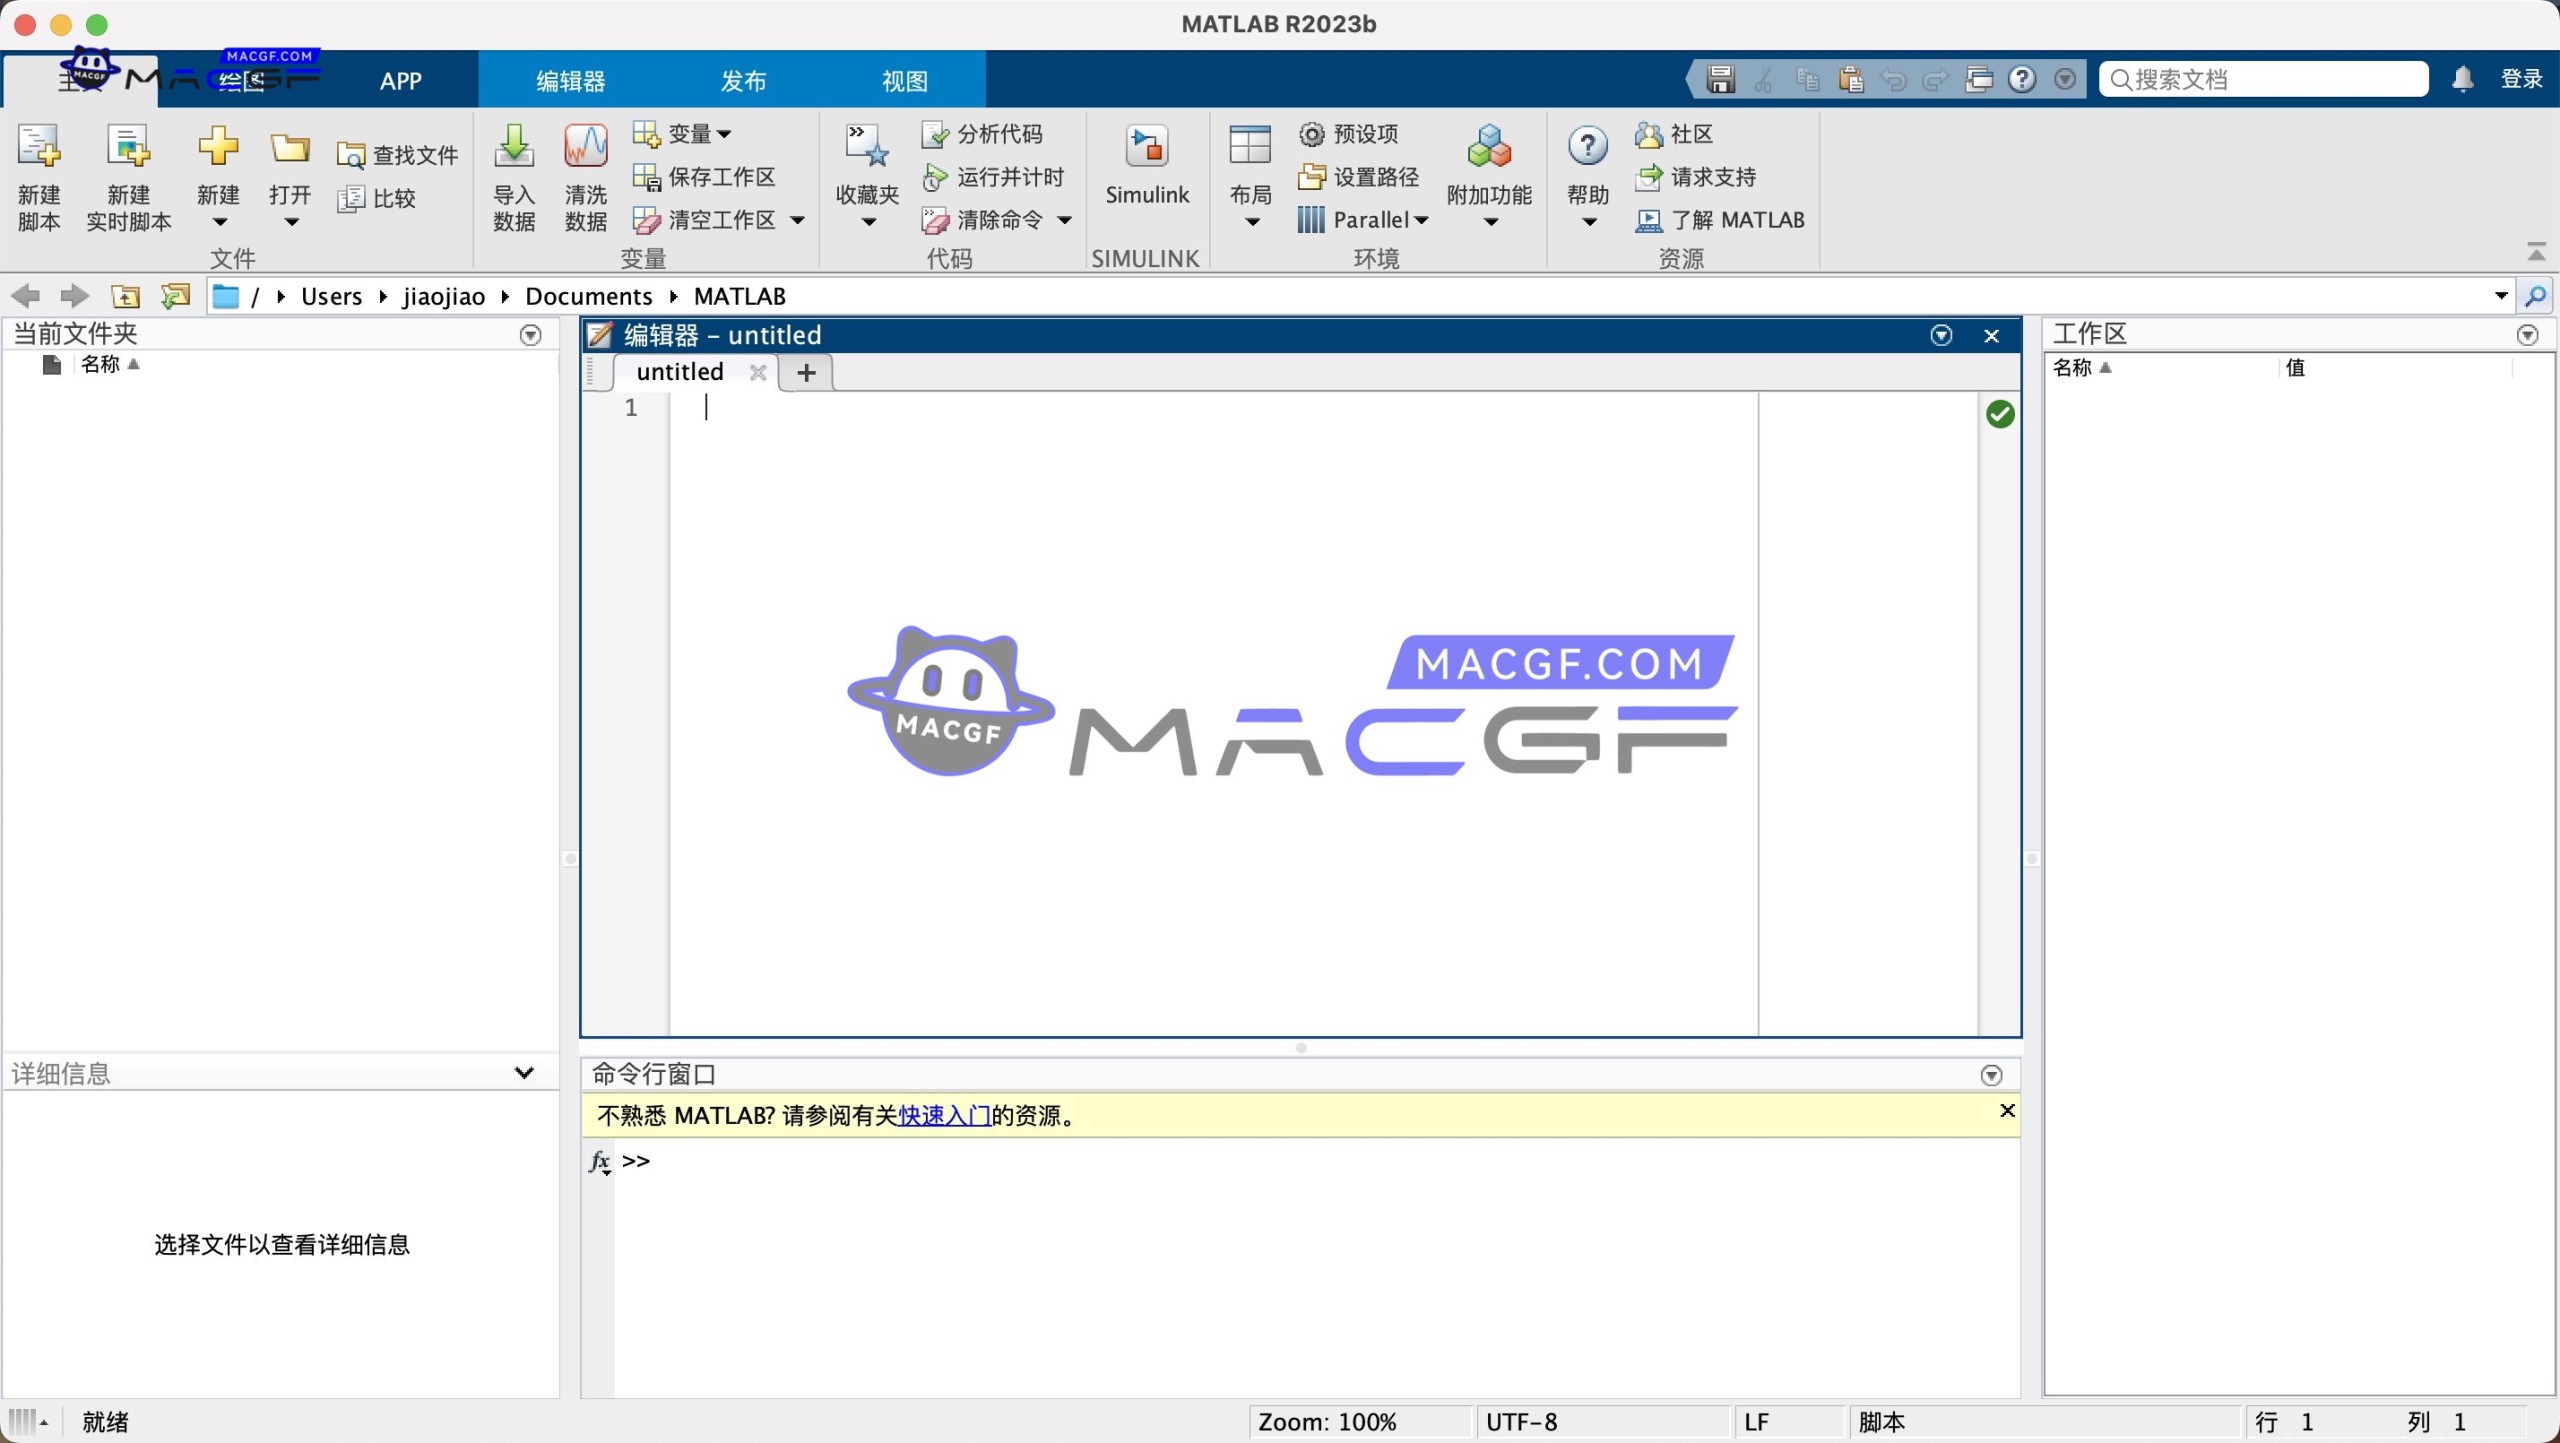Open the APP tab

(x=399, y=80)
